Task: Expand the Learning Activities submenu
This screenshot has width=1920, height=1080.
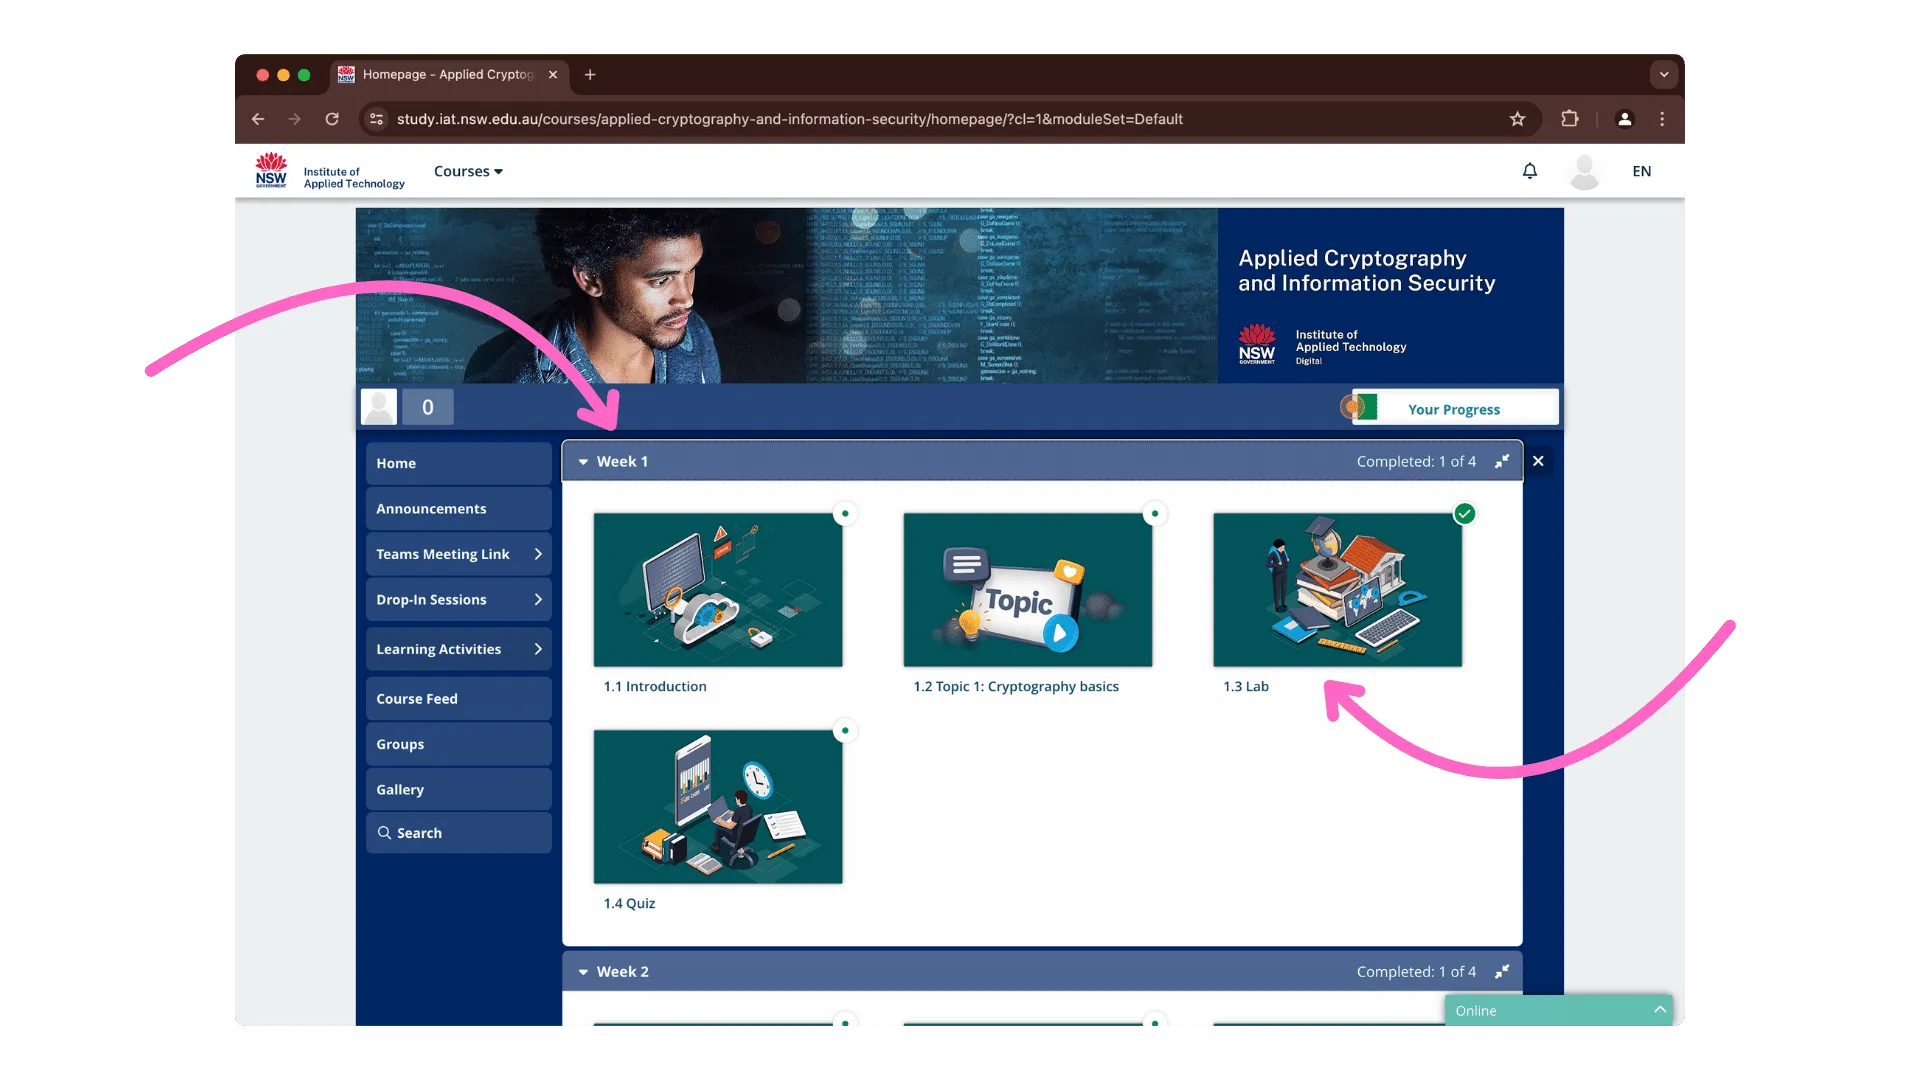Action: [538, 649]
